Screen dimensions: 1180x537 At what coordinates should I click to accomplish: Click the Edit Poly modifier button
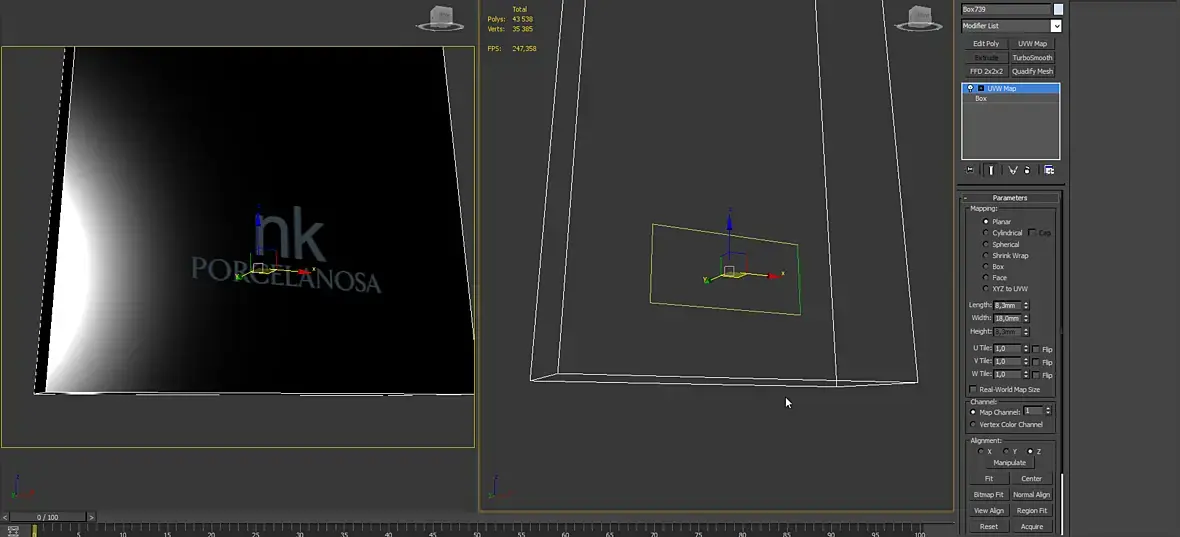click(986, 44)
